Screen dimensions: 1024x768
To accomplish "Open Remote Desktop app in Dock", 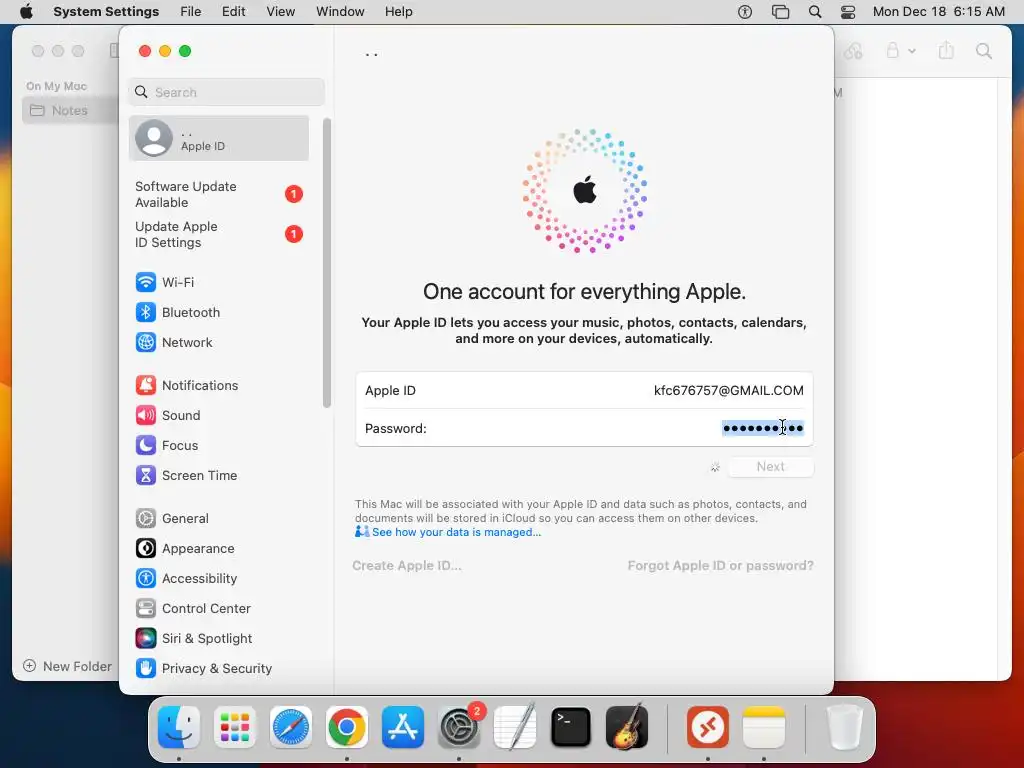I will [708, 727].
